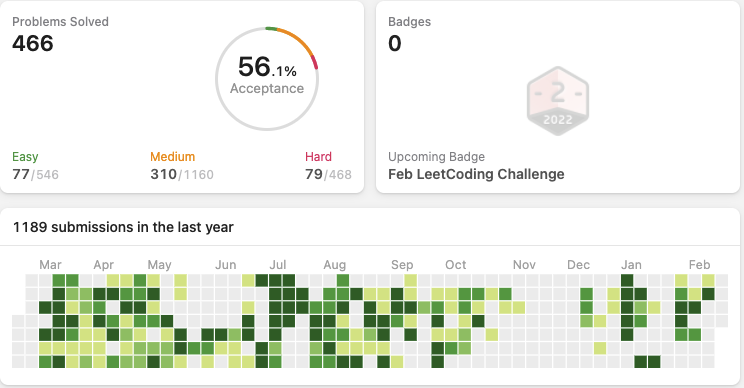Click the Hard solved count 79/468
The height and width of the screenshot is (388, 744).
coord(328,175)
